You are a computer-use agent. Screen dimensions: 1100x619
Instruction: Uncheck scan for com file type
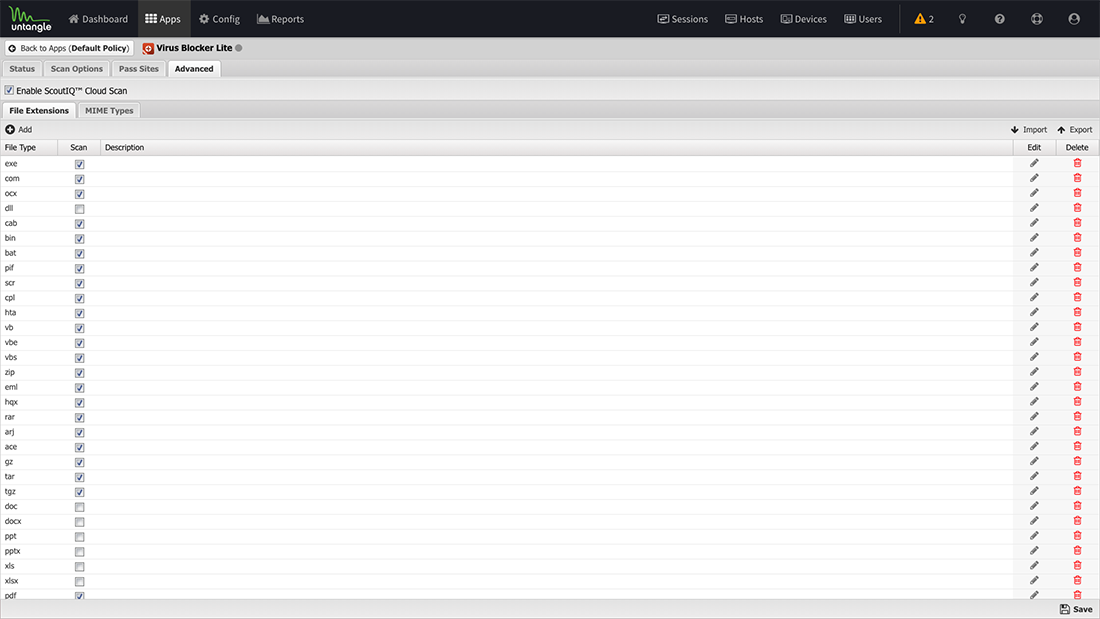[79, 179]
